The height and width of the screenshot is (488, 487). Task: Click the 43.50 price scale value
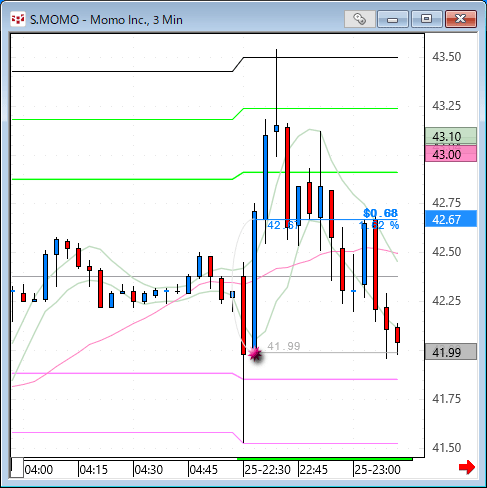click(x=447, y=57)
